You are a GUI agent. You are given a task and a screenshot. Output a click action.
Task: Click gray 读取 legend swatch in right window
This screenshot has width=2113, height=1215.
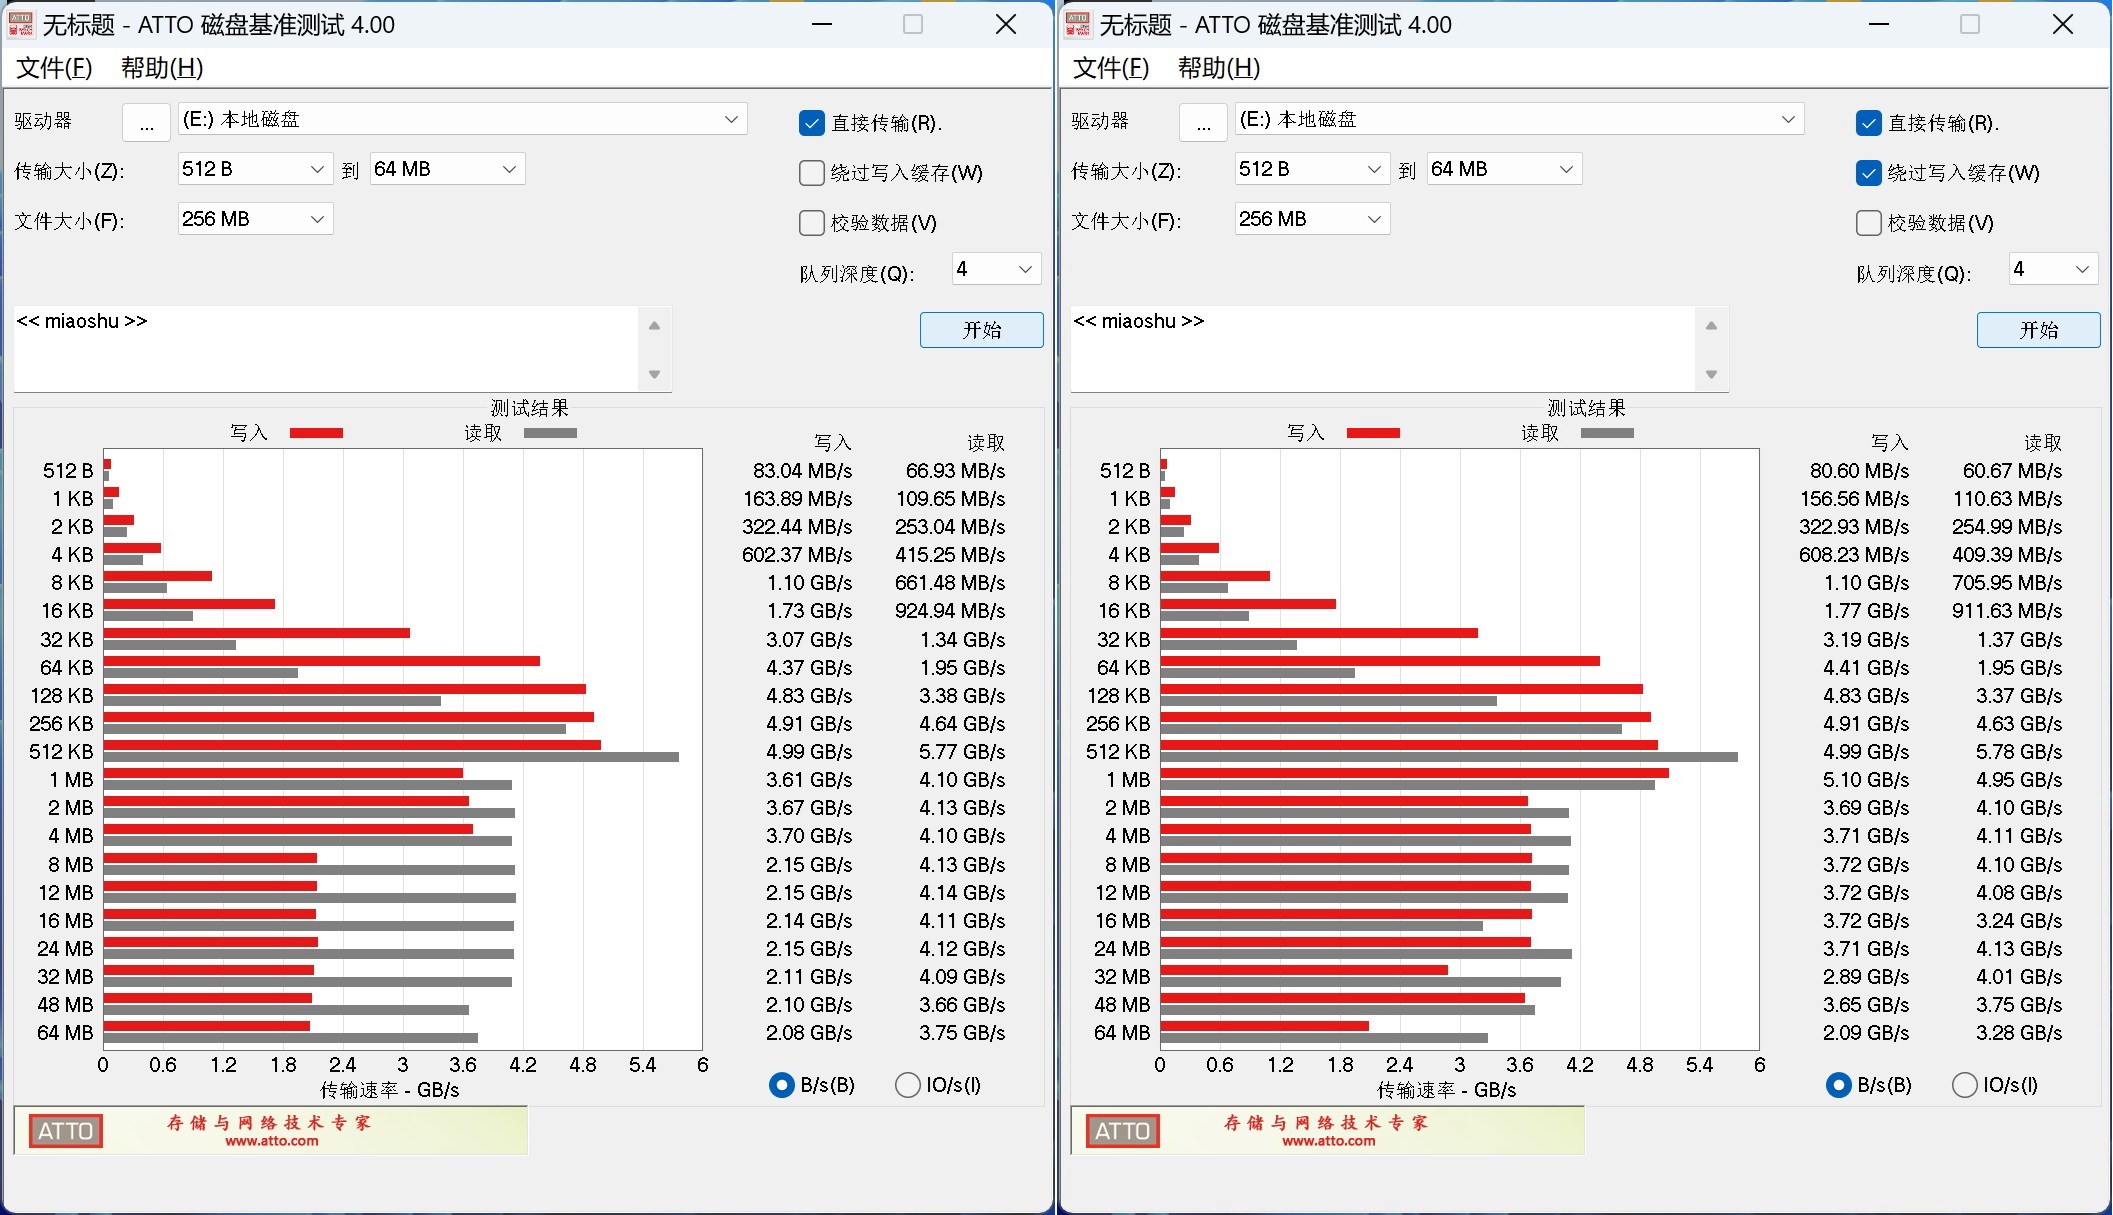click(1607, 433)
